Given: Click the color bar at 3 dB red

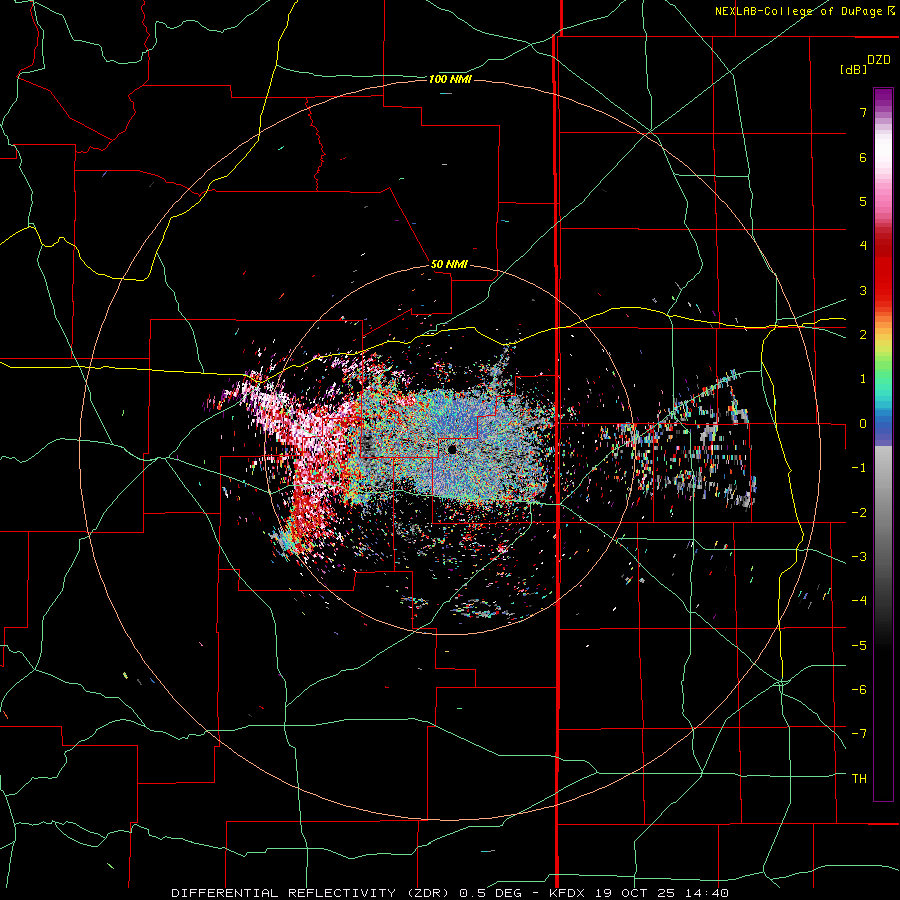Looking at the screenshot, I should click(x=883, y=290).
